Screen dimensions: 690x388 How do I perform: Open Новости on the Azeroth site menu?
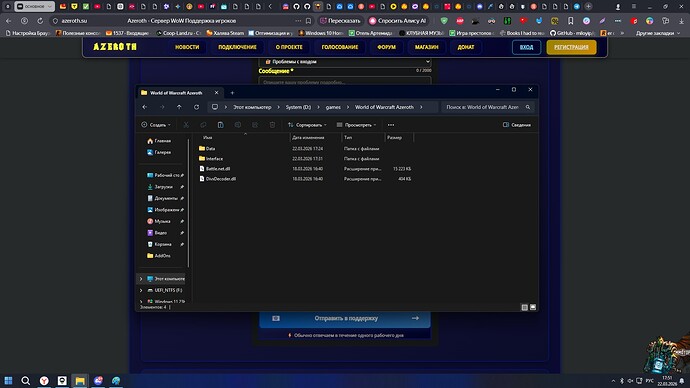click(x=187, y=47)
